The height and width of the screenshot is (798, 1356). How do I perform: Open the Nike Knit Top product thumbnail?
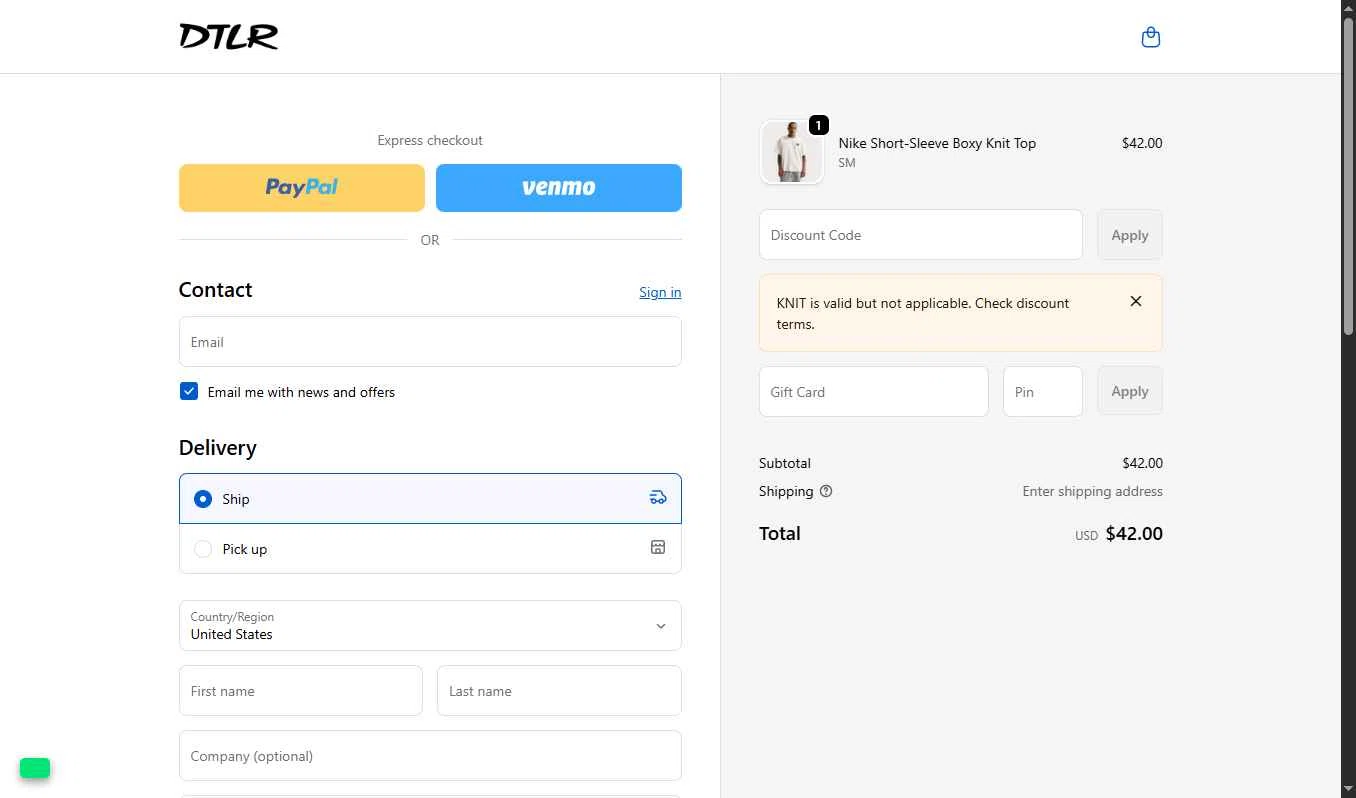pyautogui.click(x=791, y=152)
